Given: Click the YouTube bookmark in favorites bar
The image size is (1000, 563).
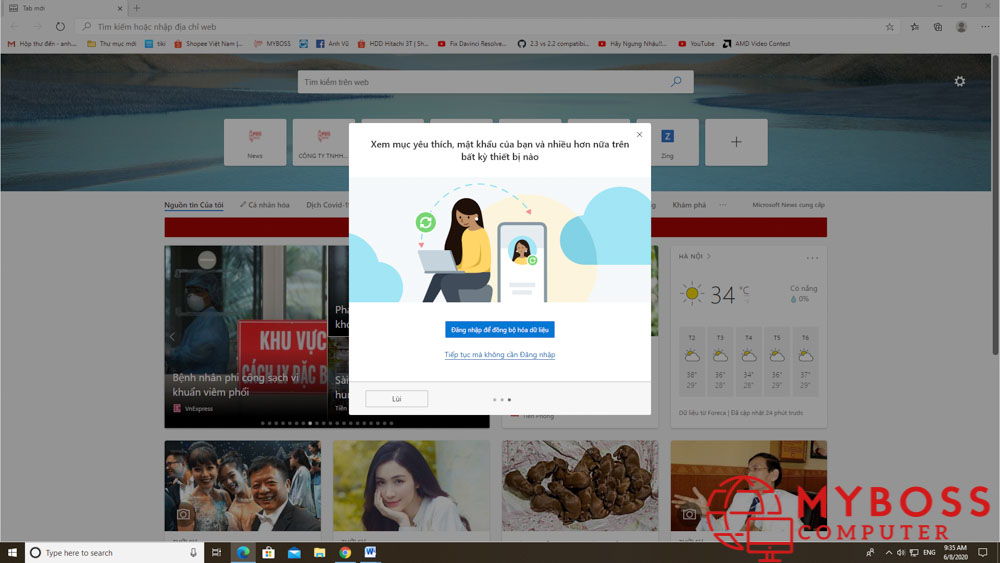Looking at the screenshot, I should [697, 44].
